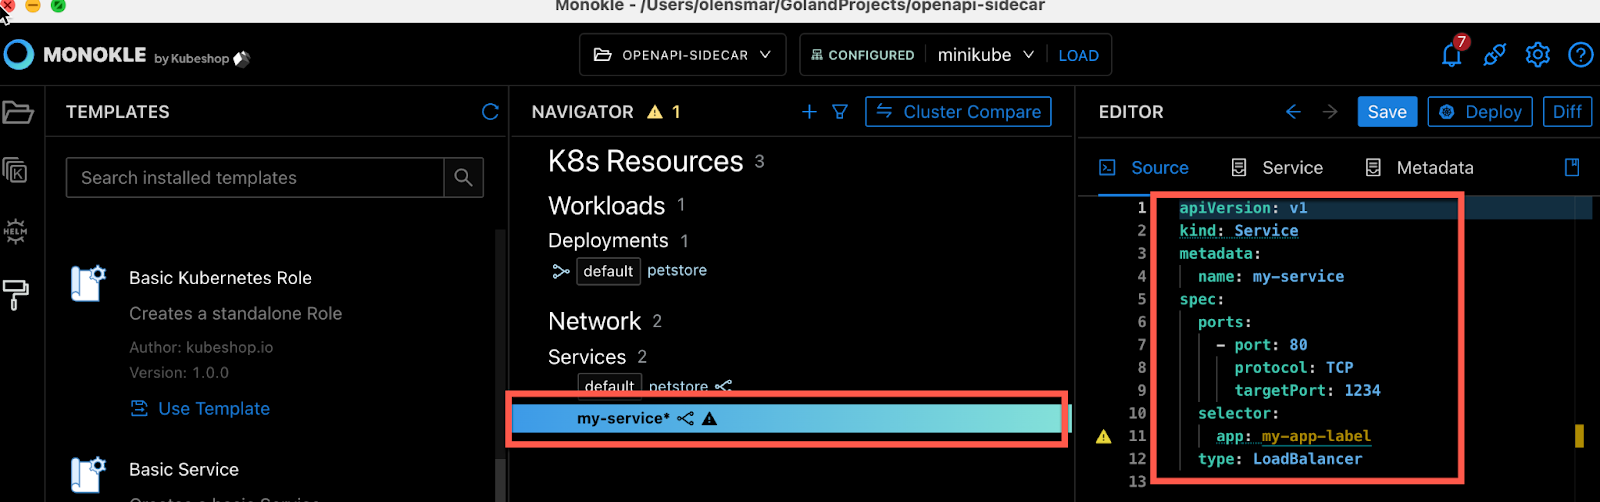Go forward in editor selection history
The height and width of the screenshot is (502, 1600).
(1330, 112)
